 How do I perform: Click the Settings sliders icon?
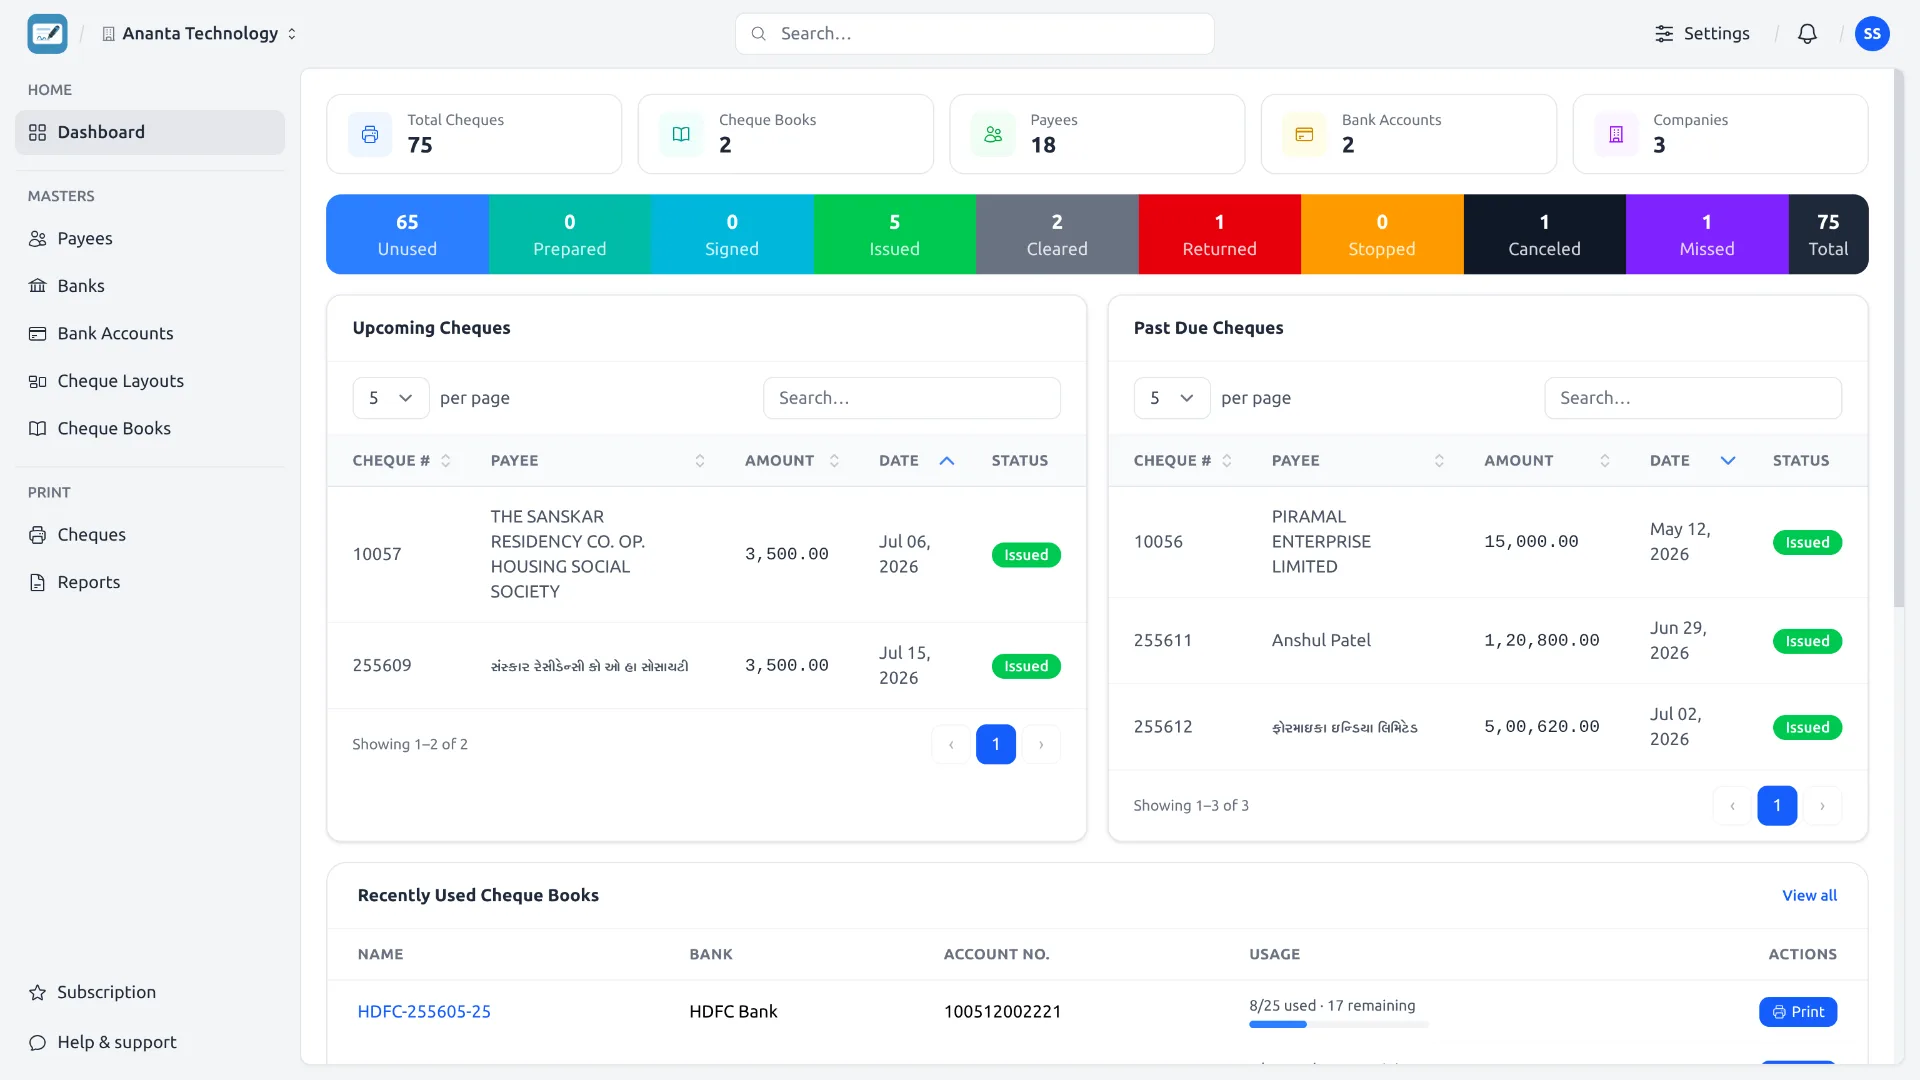1664,34
